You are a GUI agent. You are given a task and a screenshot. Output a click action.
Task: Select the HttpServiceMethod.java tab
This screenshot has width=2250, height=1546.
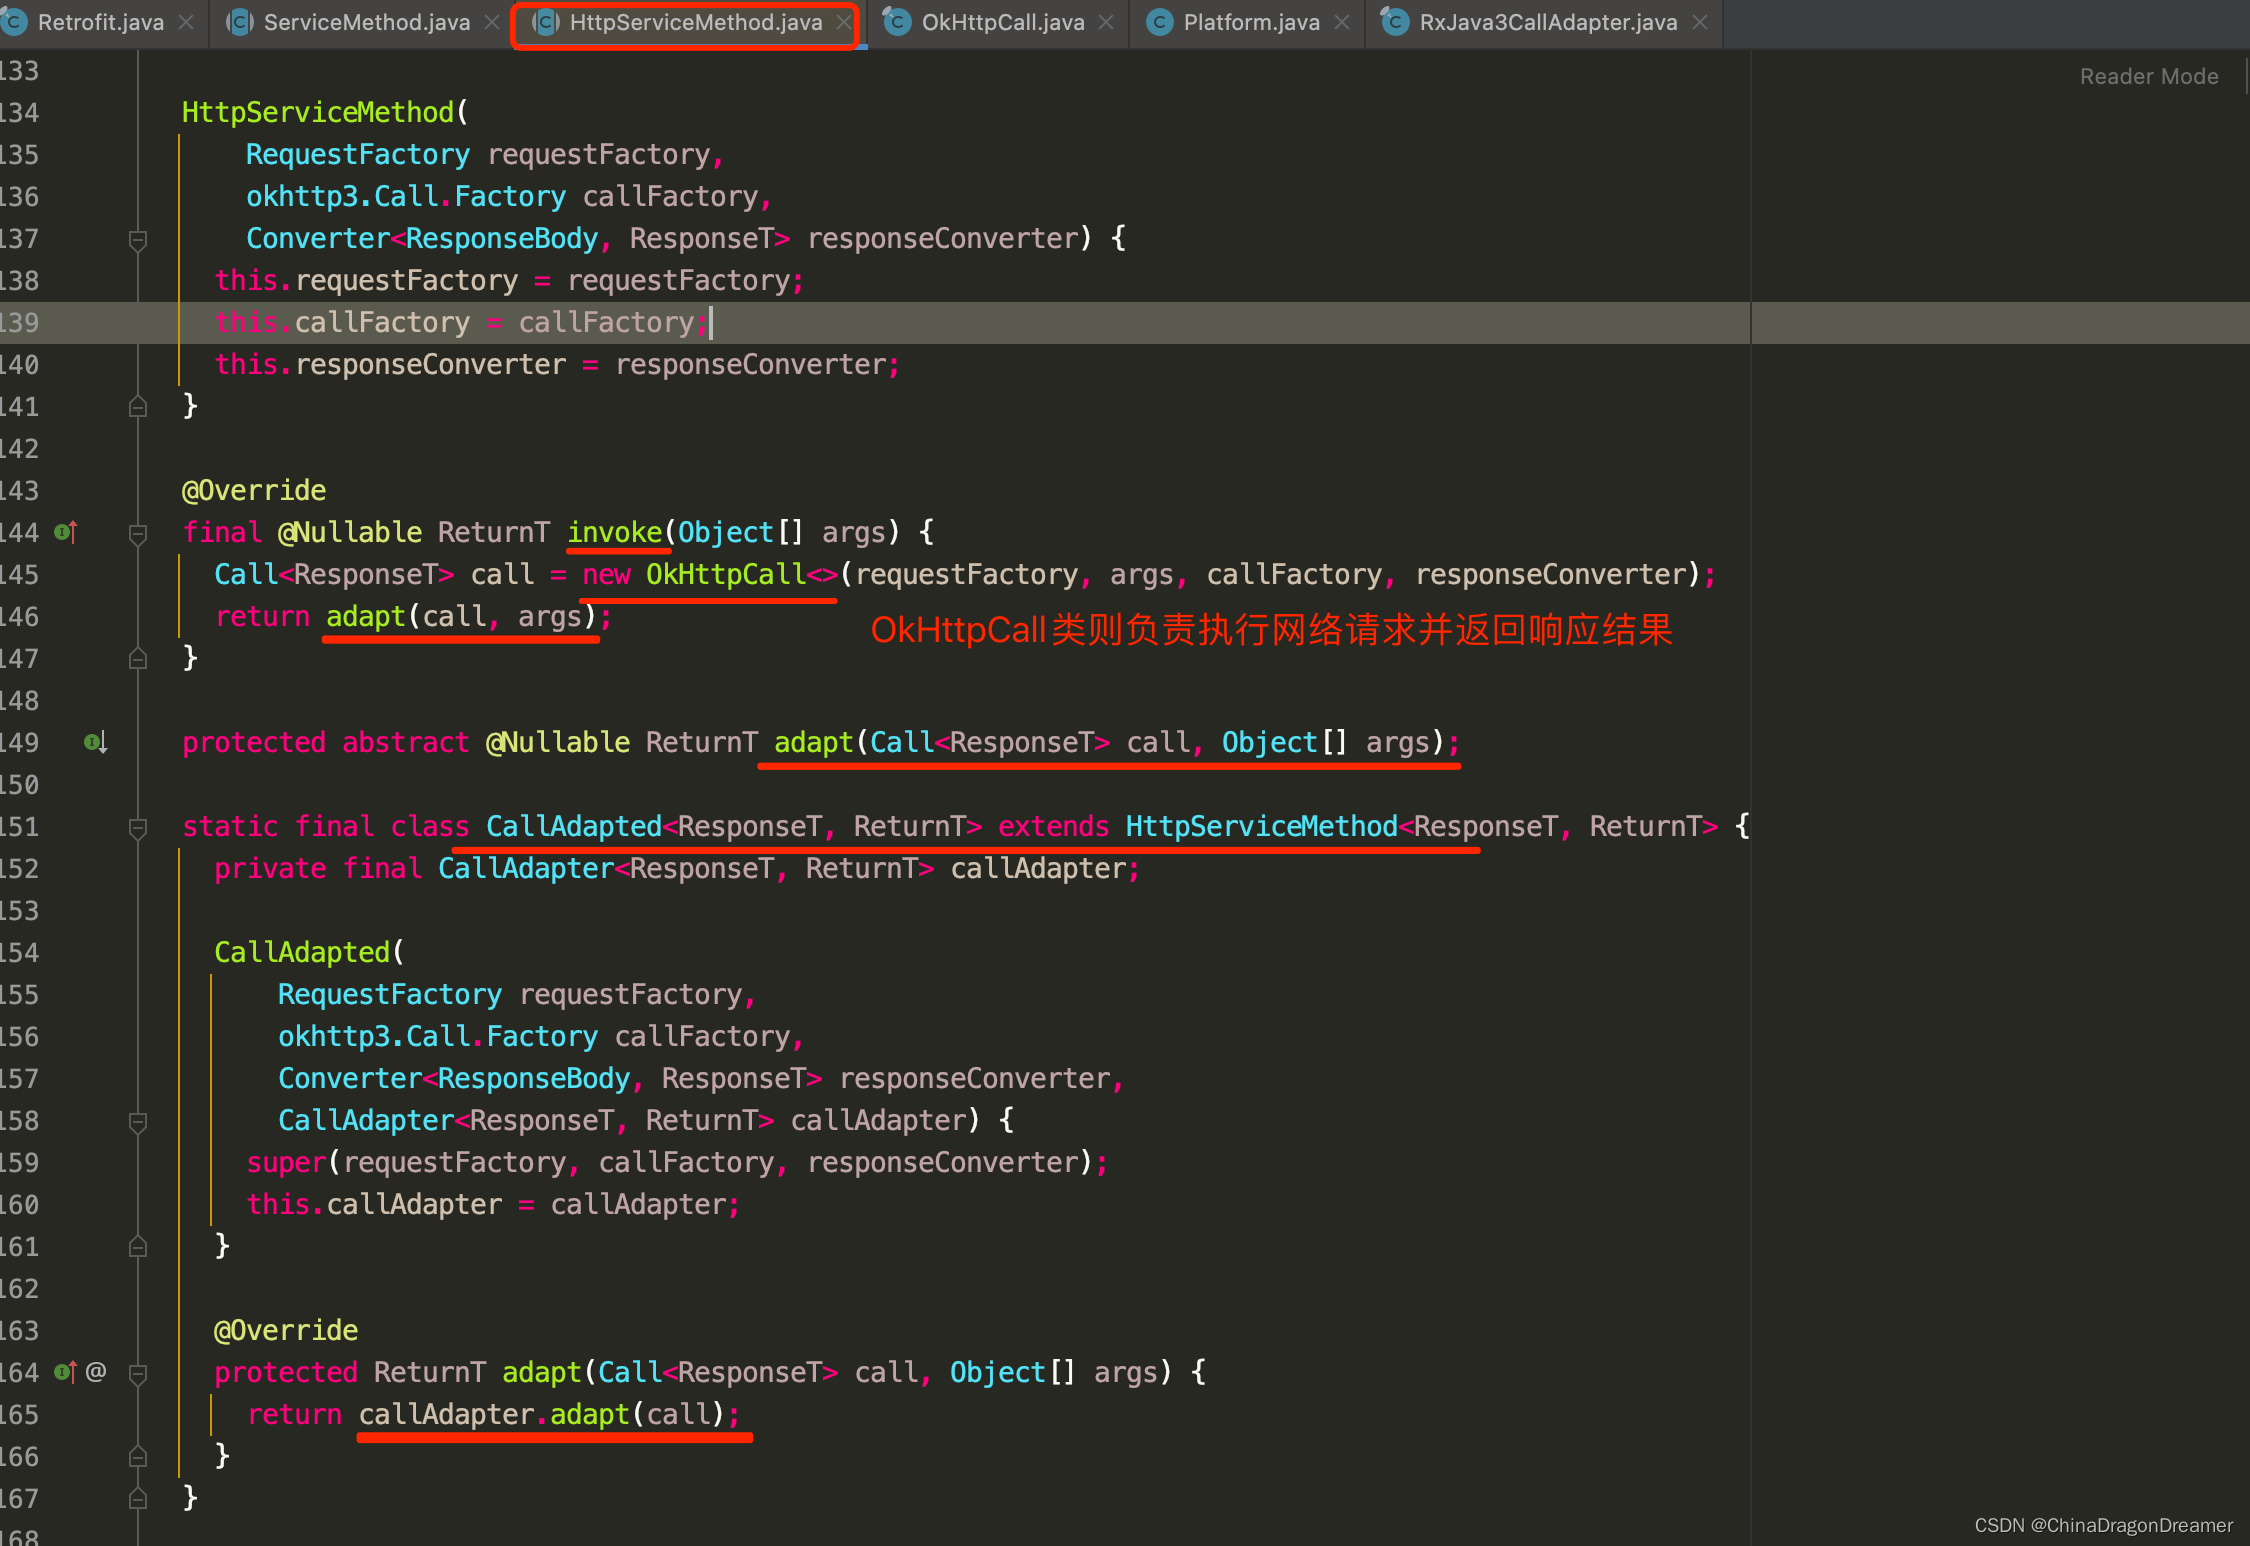point(696,22)
